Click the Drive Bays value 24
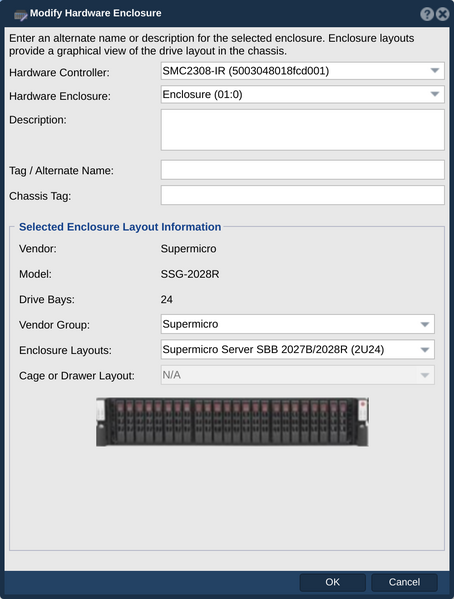This screenshot has height=599, width=454. 167,300
